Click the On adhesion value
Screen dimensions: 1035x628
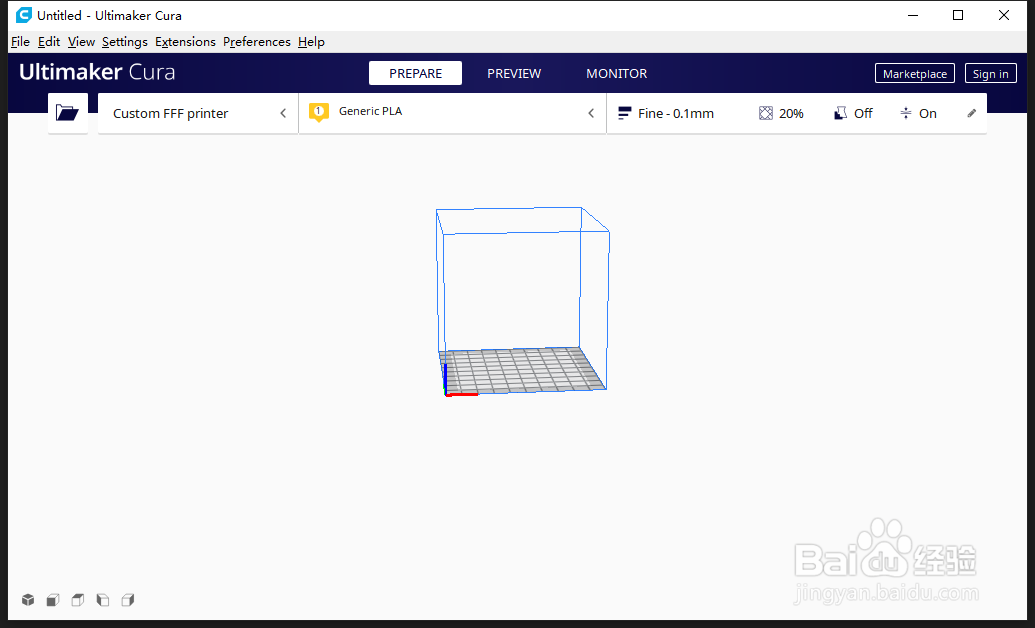[x=927, y=114]
